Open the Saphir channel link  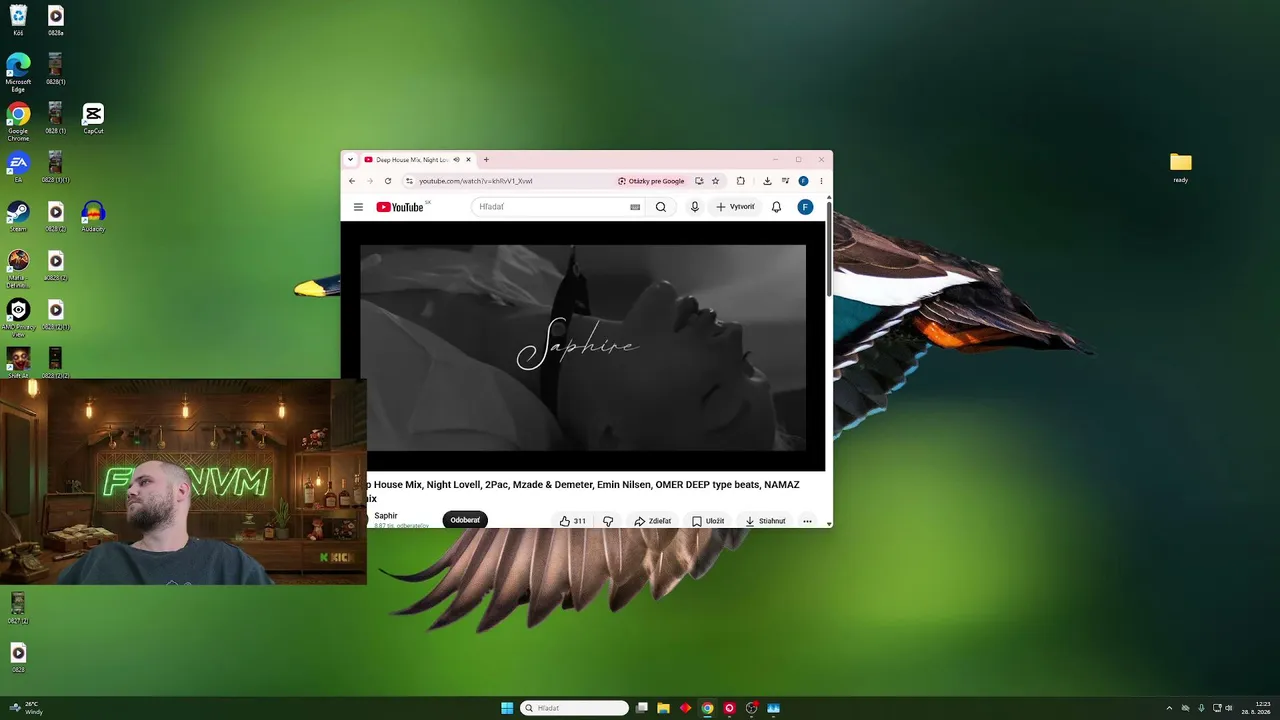click(x=386, y=516)
